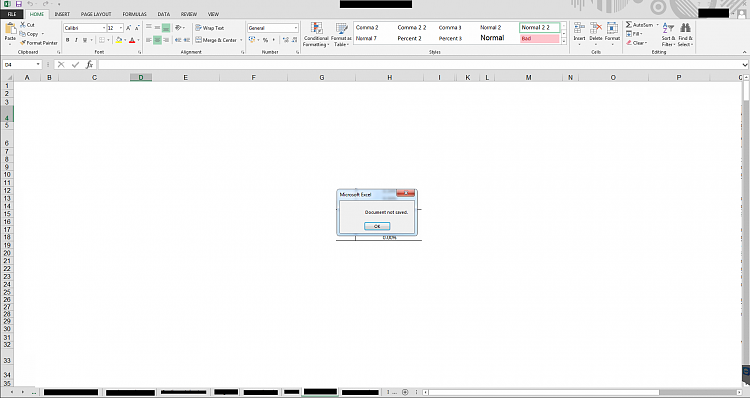Click the AutoSum sigma icon
750x398 pixels.
point(629,24)
